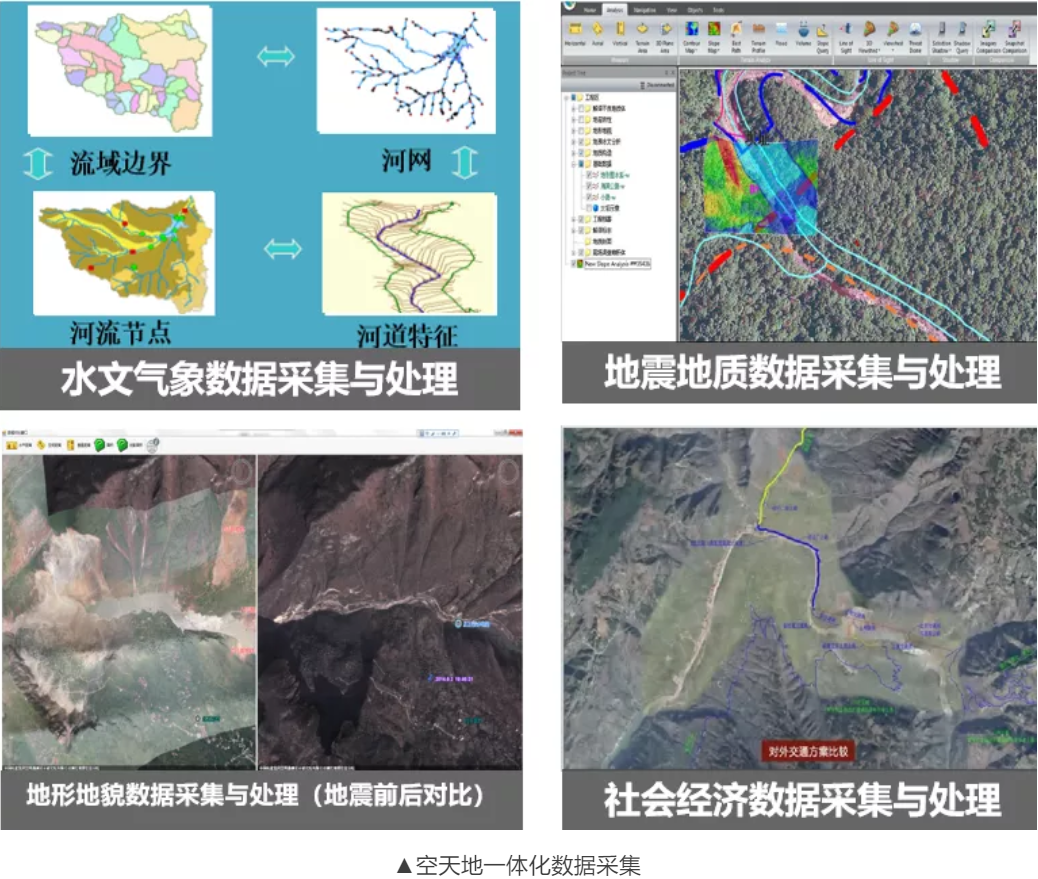The height and width of the screenshot is (879, 1038).
Task: Click the Imagery Comparison icon
Action: pos(987,36)
